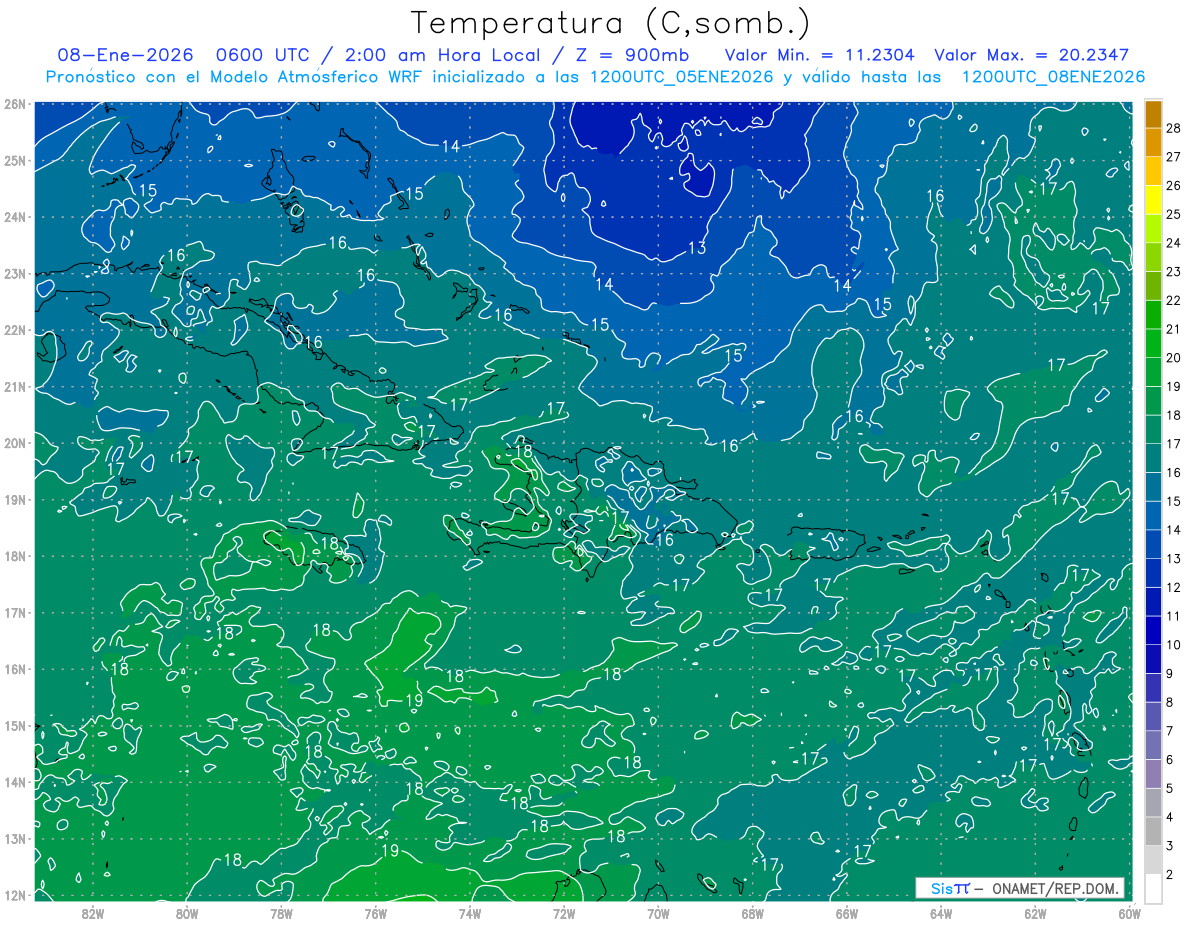
Task: Click the colorbar legend value 2
Action: pyautogui.click(x=1170, y=874)
